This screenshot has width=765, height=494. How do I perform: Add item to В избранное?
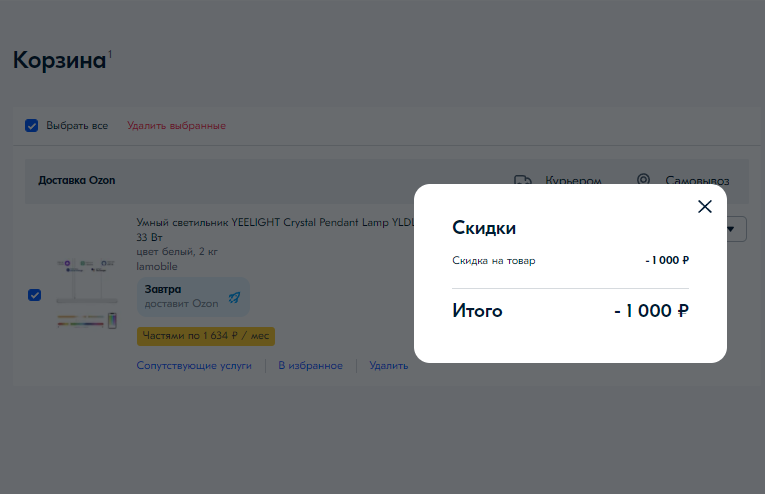click(x=310, y=366)
